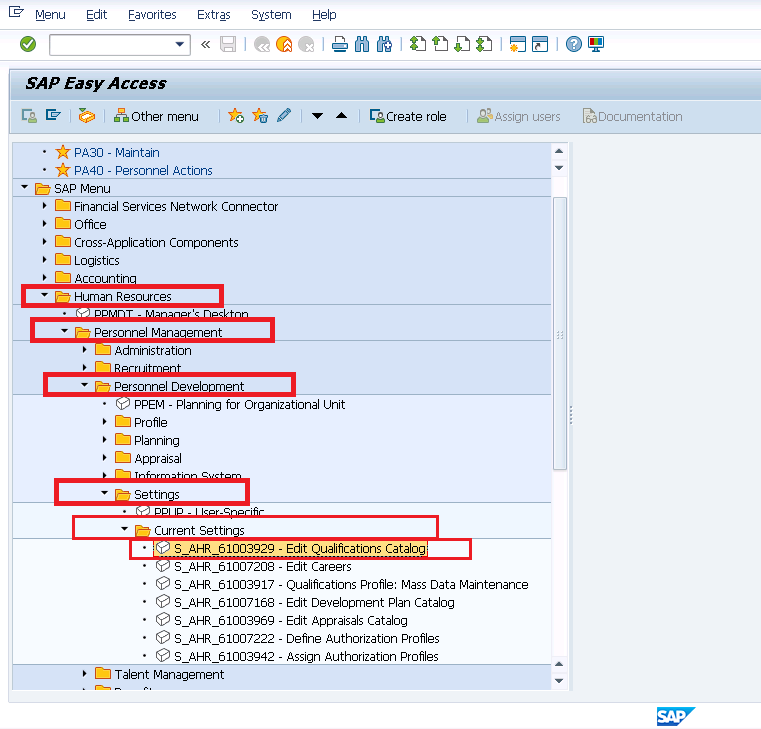761x729 pixels.
Task: Click the Create New Session icon
Action: tap(517, 44)
